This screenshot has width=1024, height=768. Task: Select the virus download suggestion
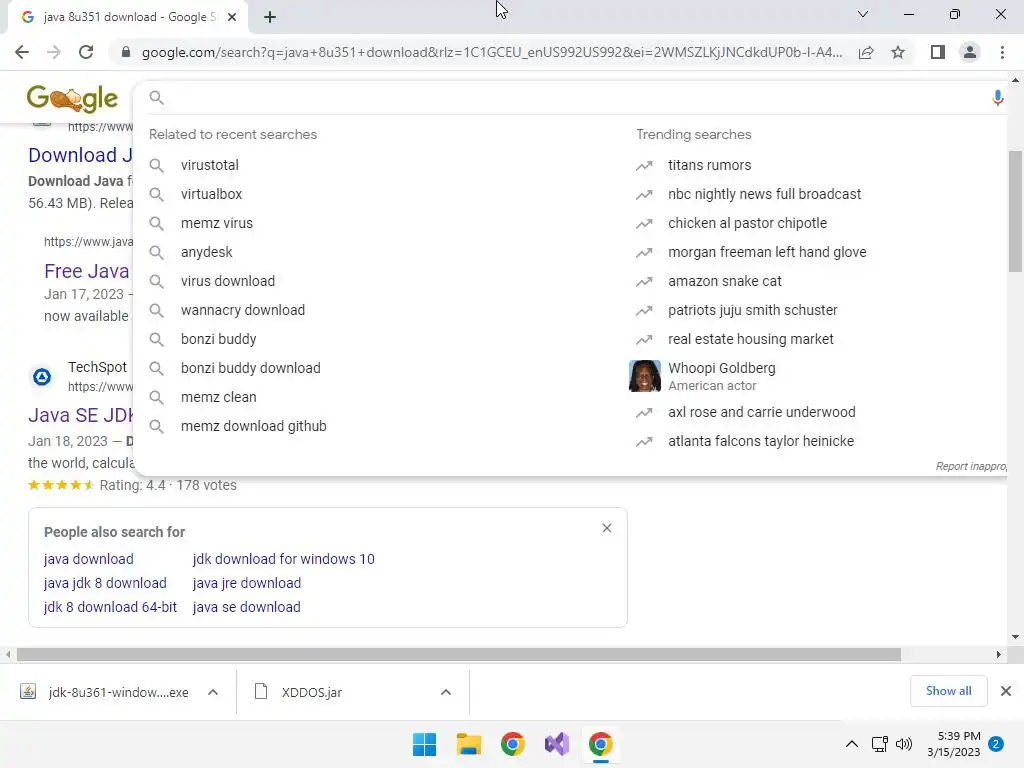(x=228, y=281)
